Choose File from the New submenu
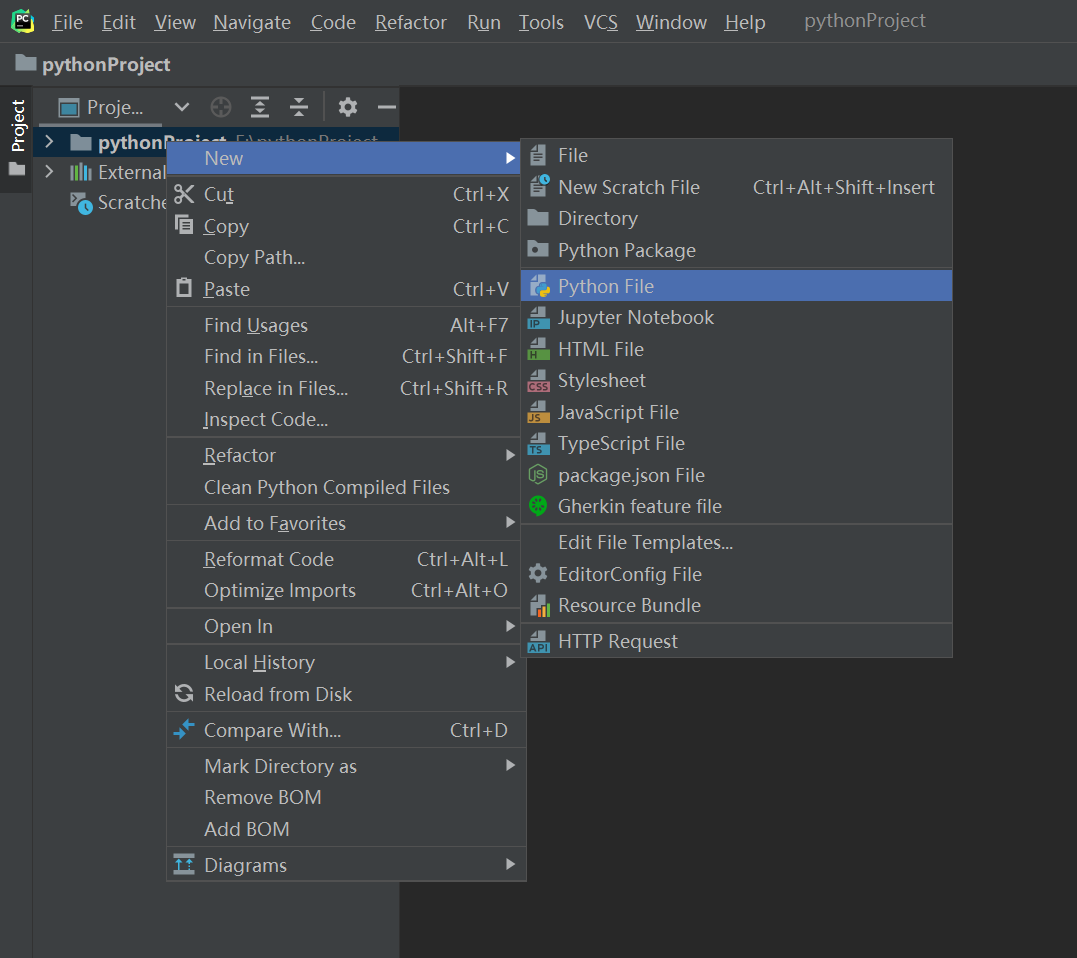The width and height of the screenshot is (1077, 958). (736, 155)
